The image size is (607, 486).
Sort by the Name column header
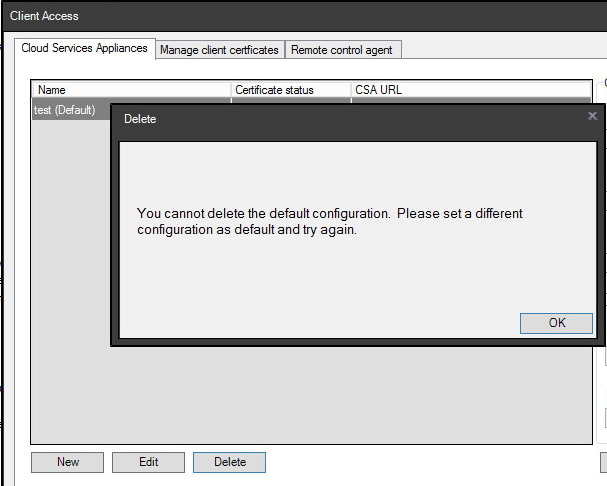coord(130,90)
